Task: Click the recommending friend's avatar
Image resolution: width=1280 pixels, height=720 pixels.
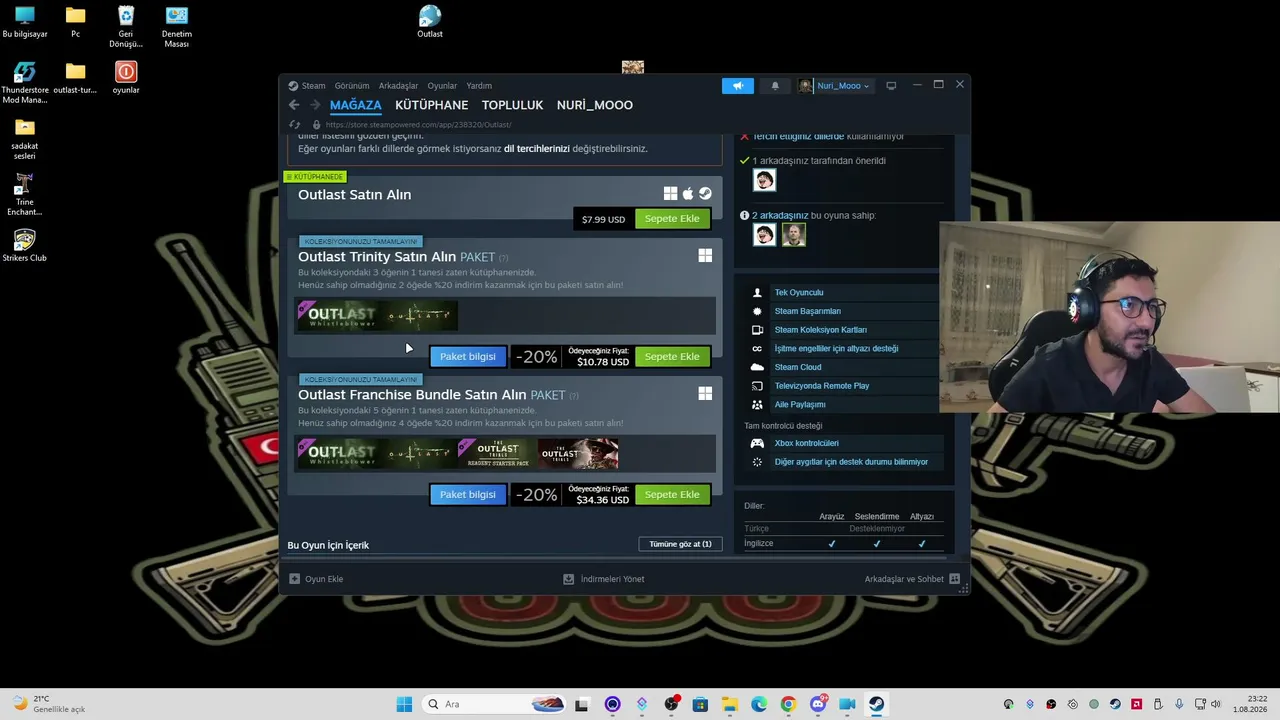Action: [x=764, y=180]
